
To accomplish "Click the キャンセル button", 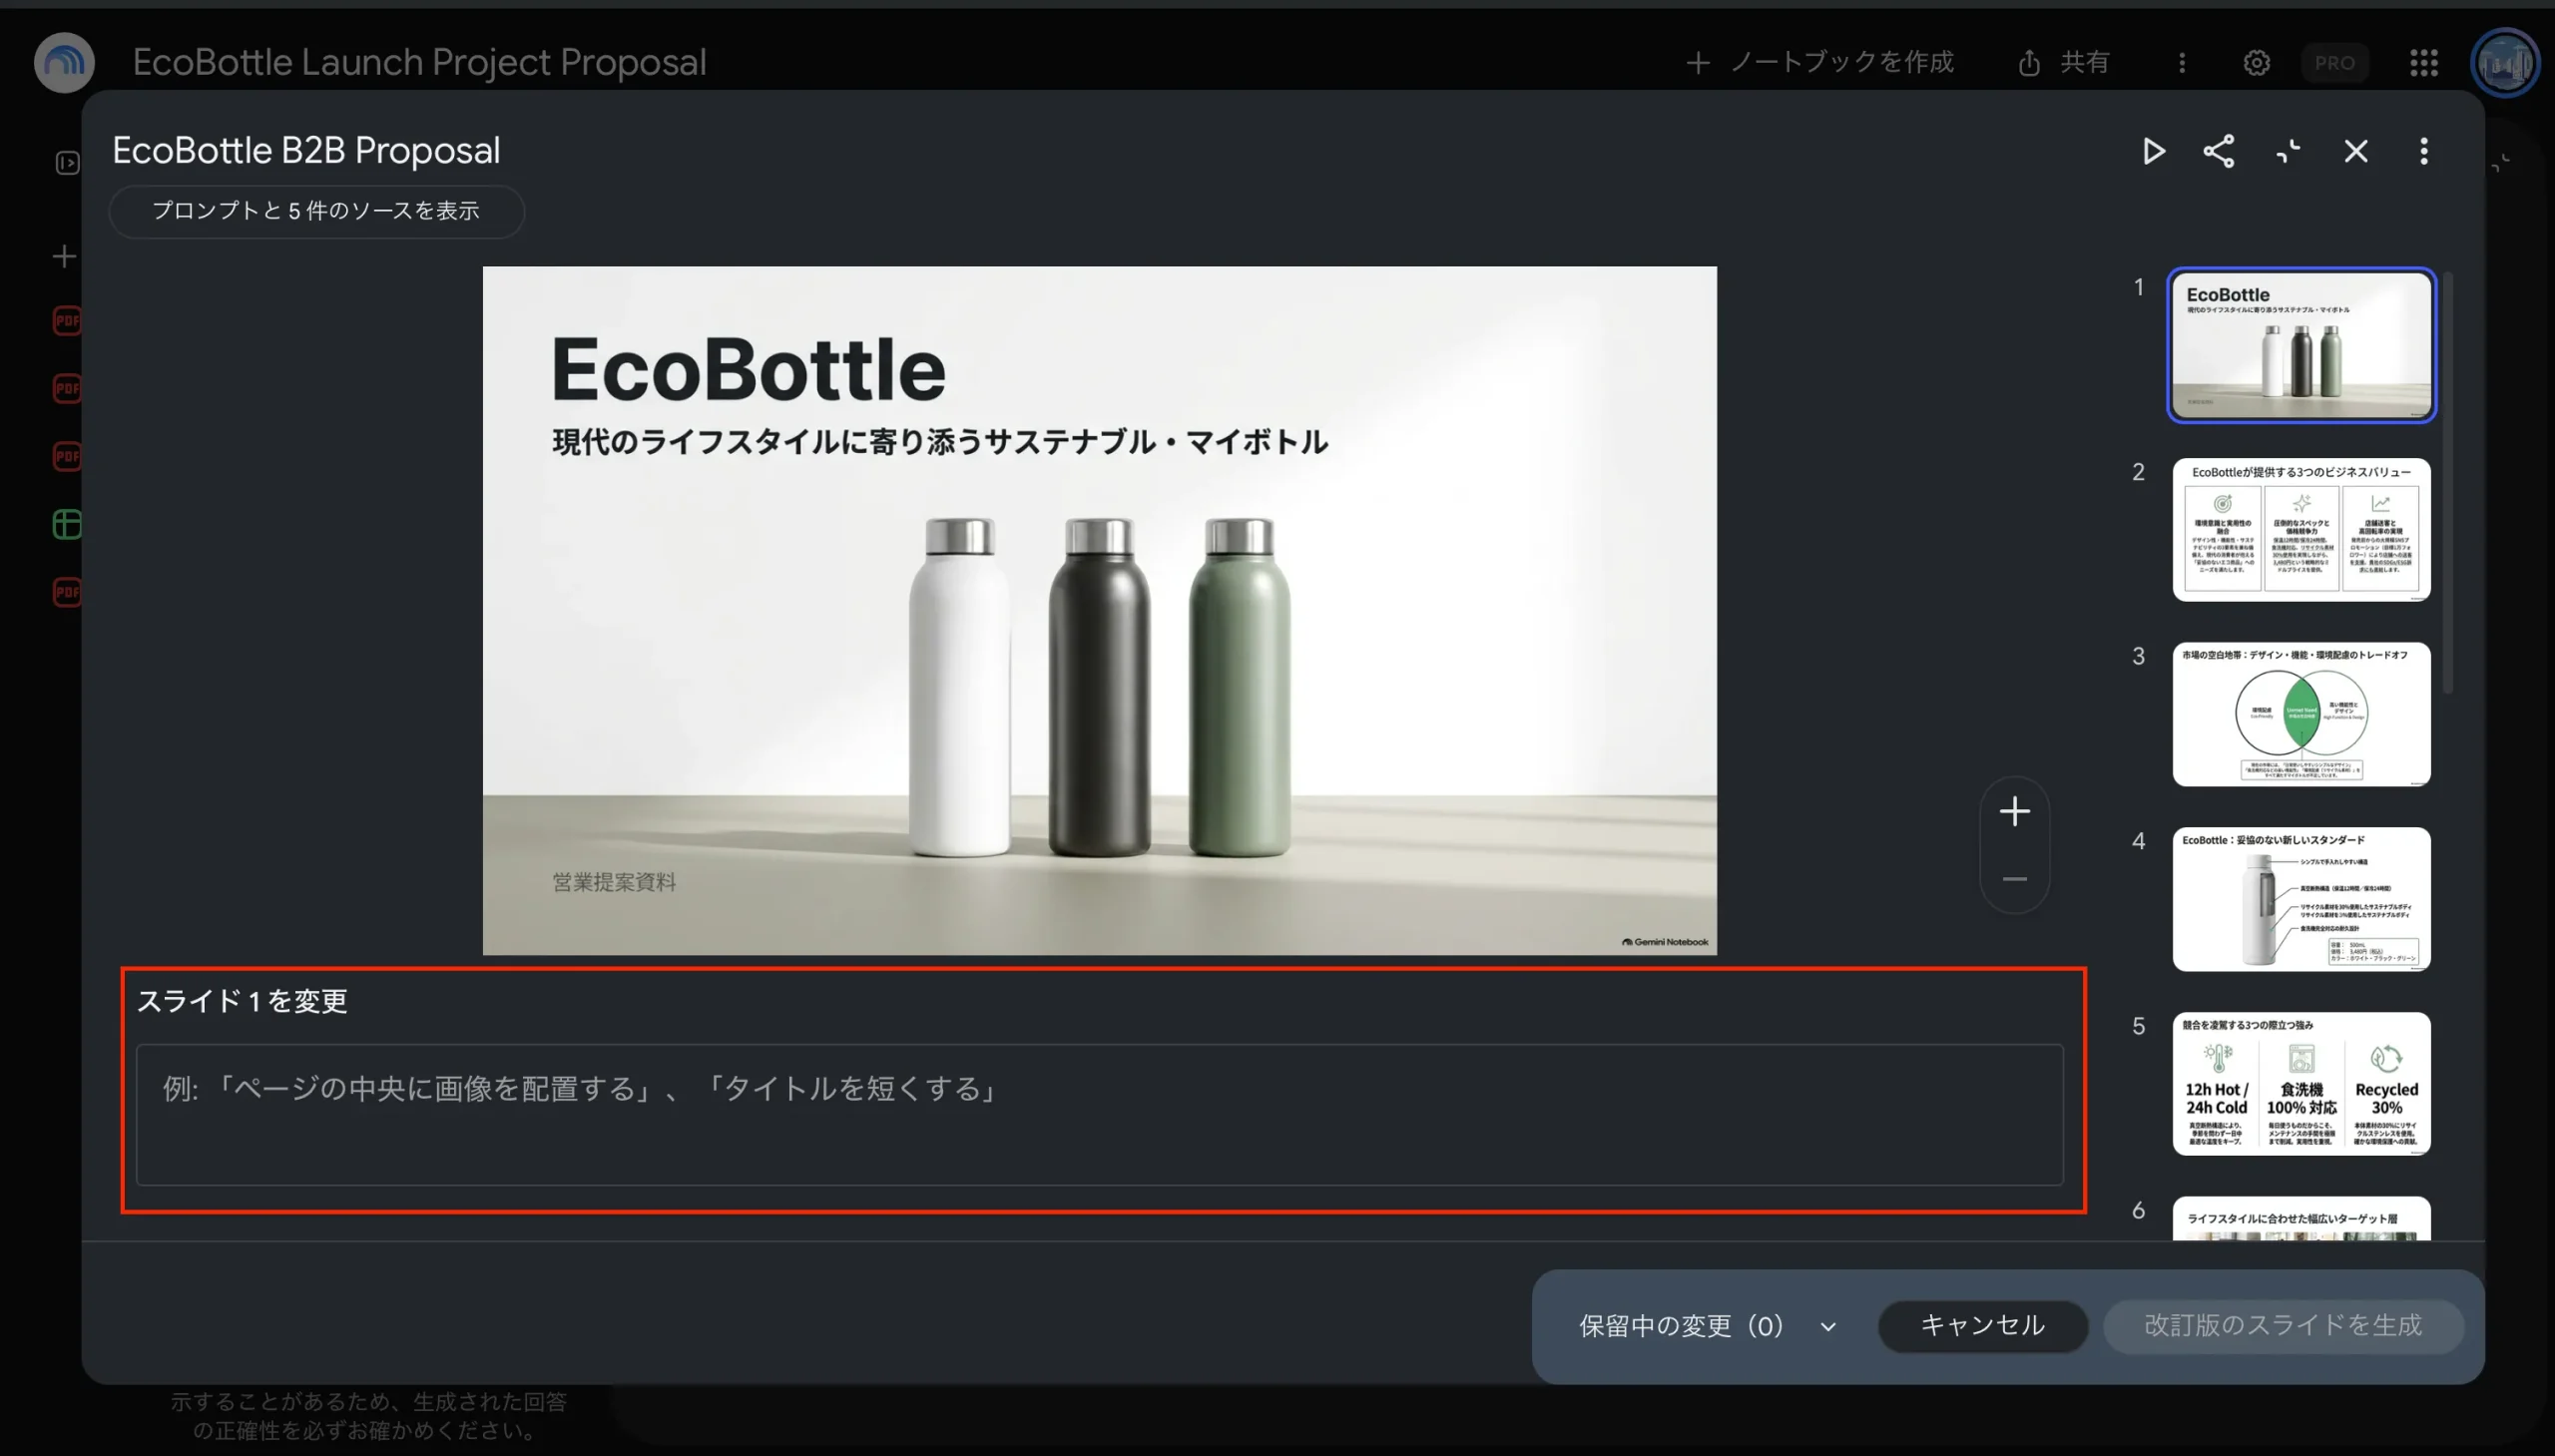I will (1982, 1326).
